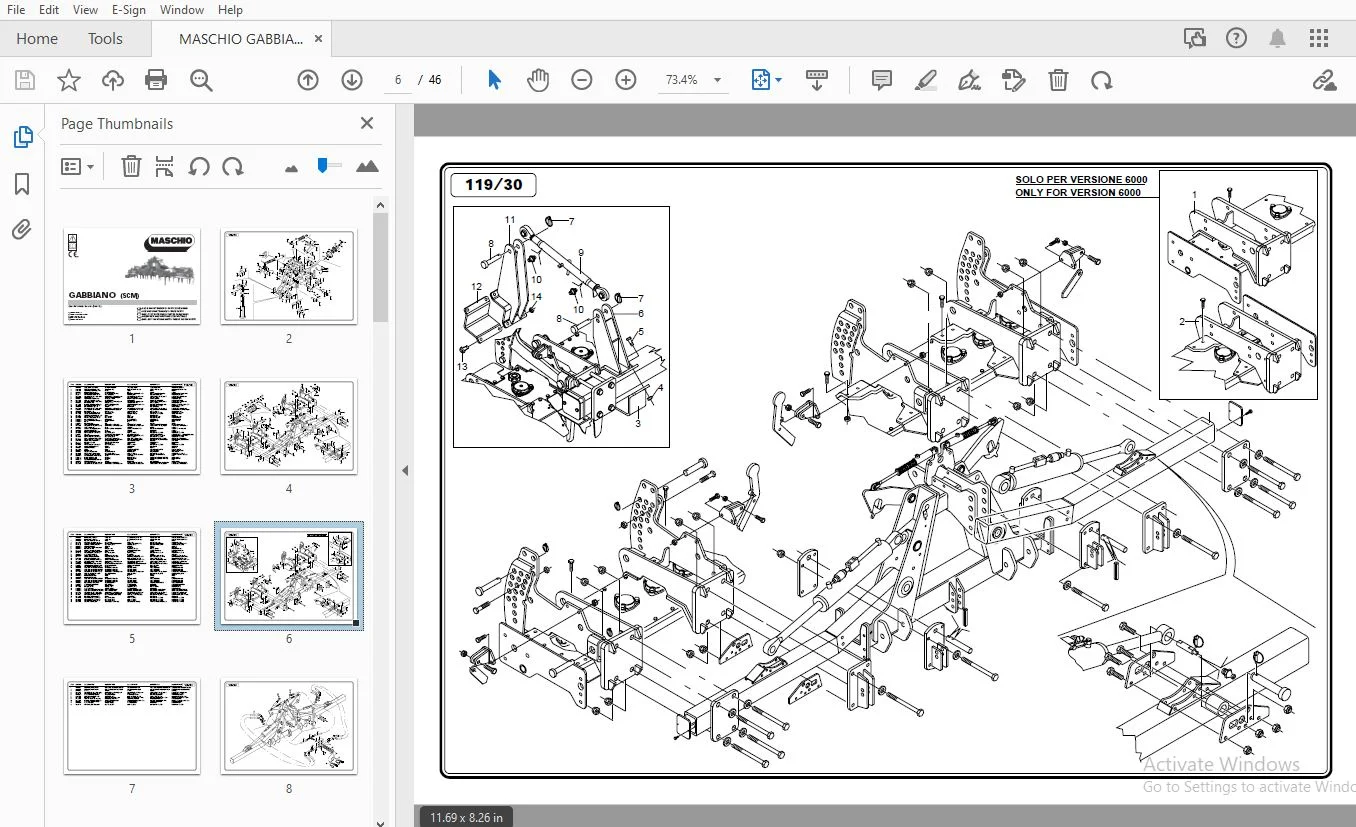The image size is (1356, 827).
Task: Select the Highlight text pen tool
Action: 926,80
